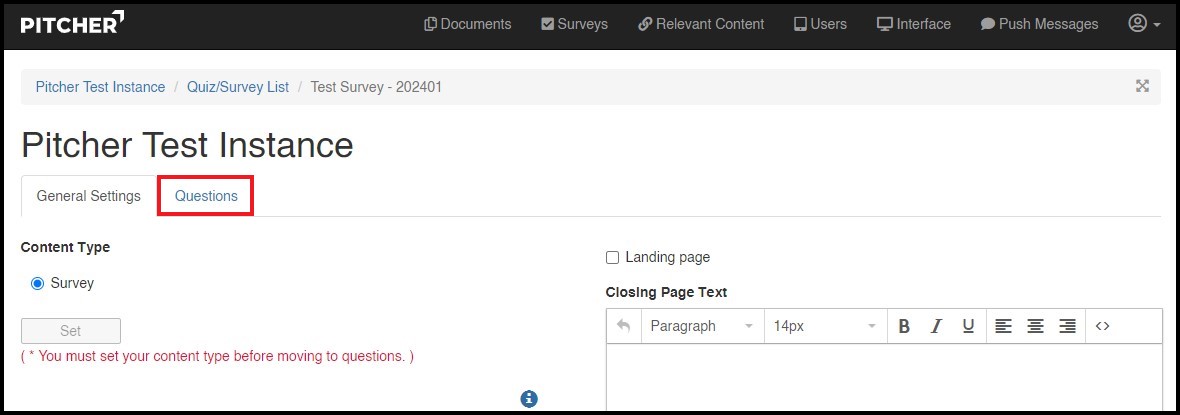Image resolution: width=1180 pixels, height=415 pixels.
Task: Click the blue info icon
Action: click(x=529, y=399)
